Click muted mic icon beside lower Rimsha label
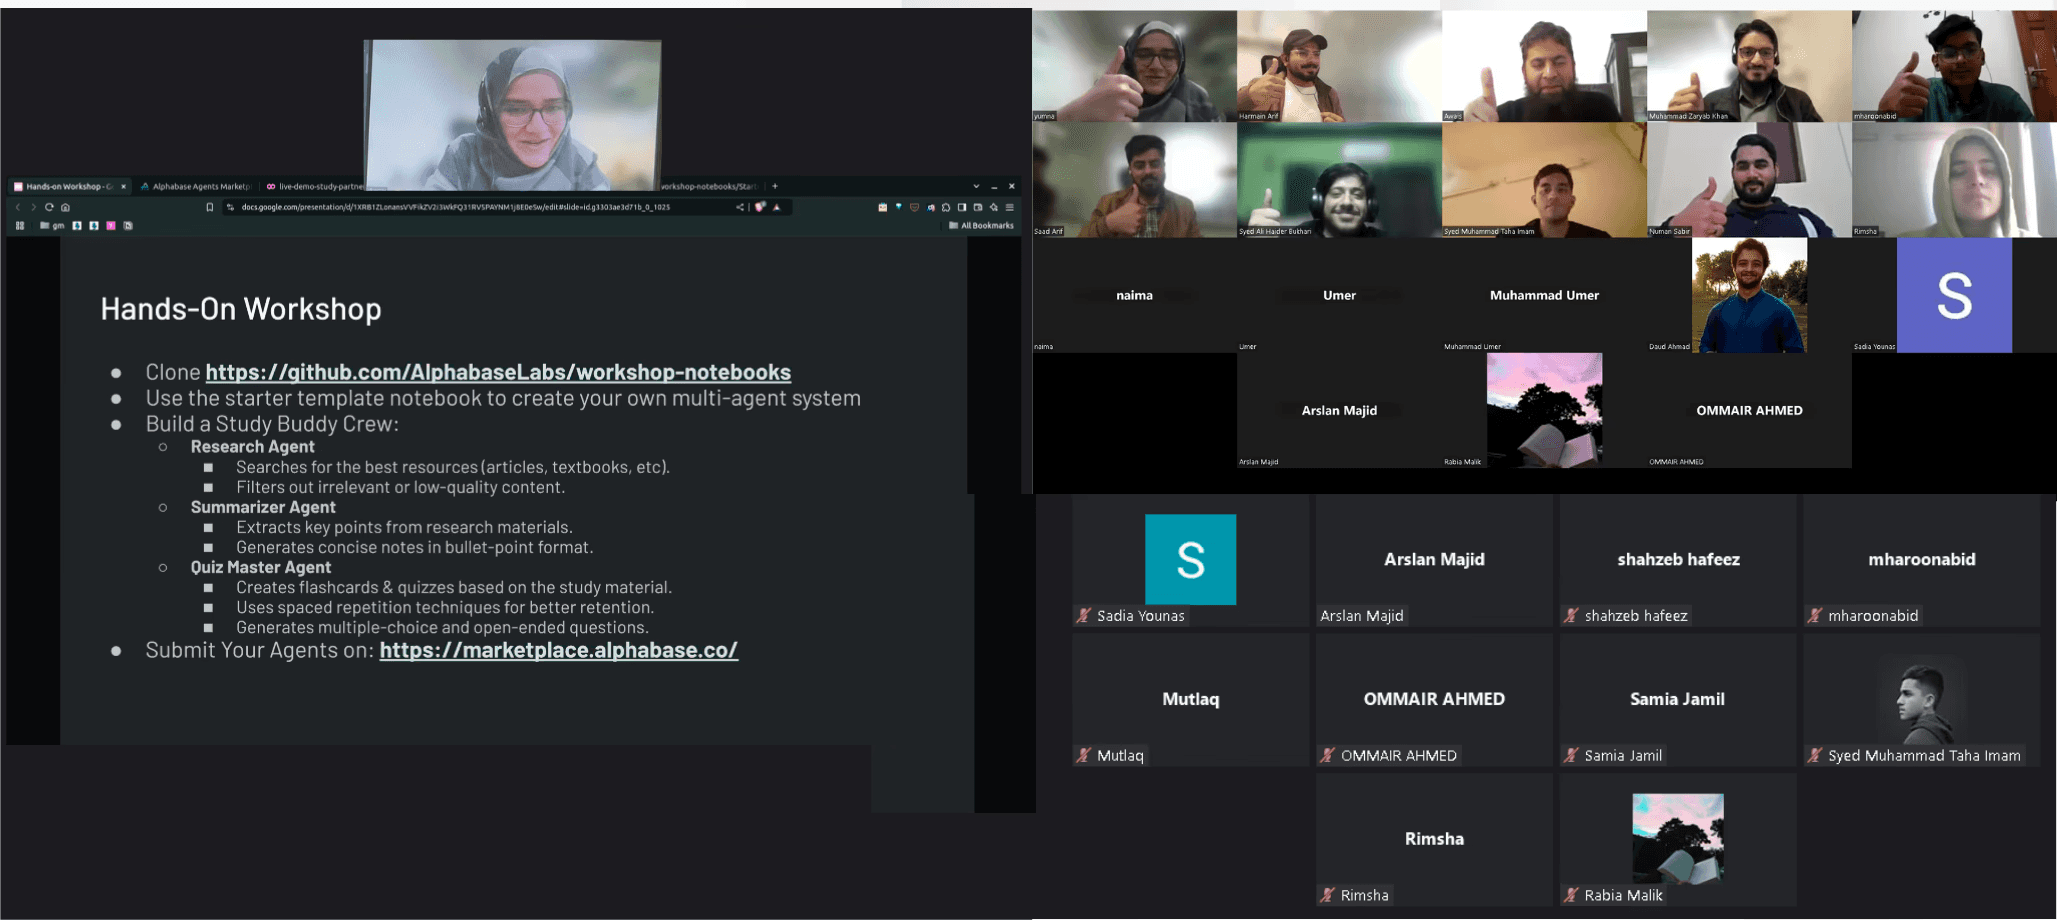Screen dimensions: 2057x920 (1328, 895)
